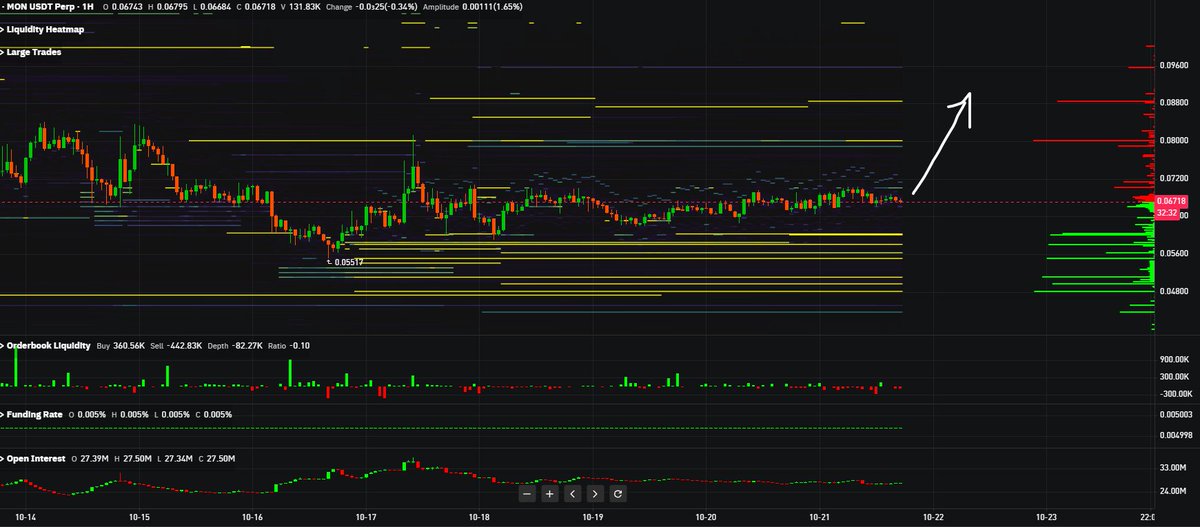Zoom out with the minus chart button
This screenshot has height=527, width=1200.
(x=527, y=493)
